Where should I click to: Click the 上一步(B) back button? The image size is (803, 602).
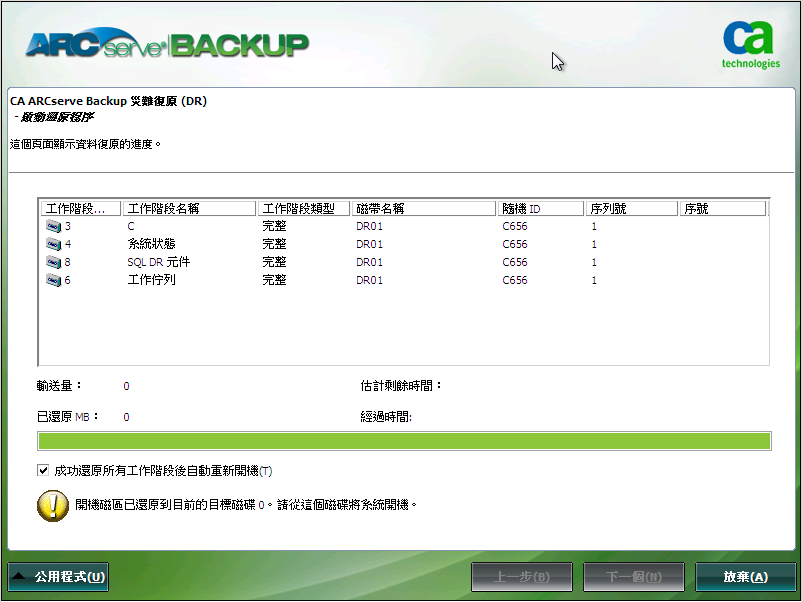(522, 577)
